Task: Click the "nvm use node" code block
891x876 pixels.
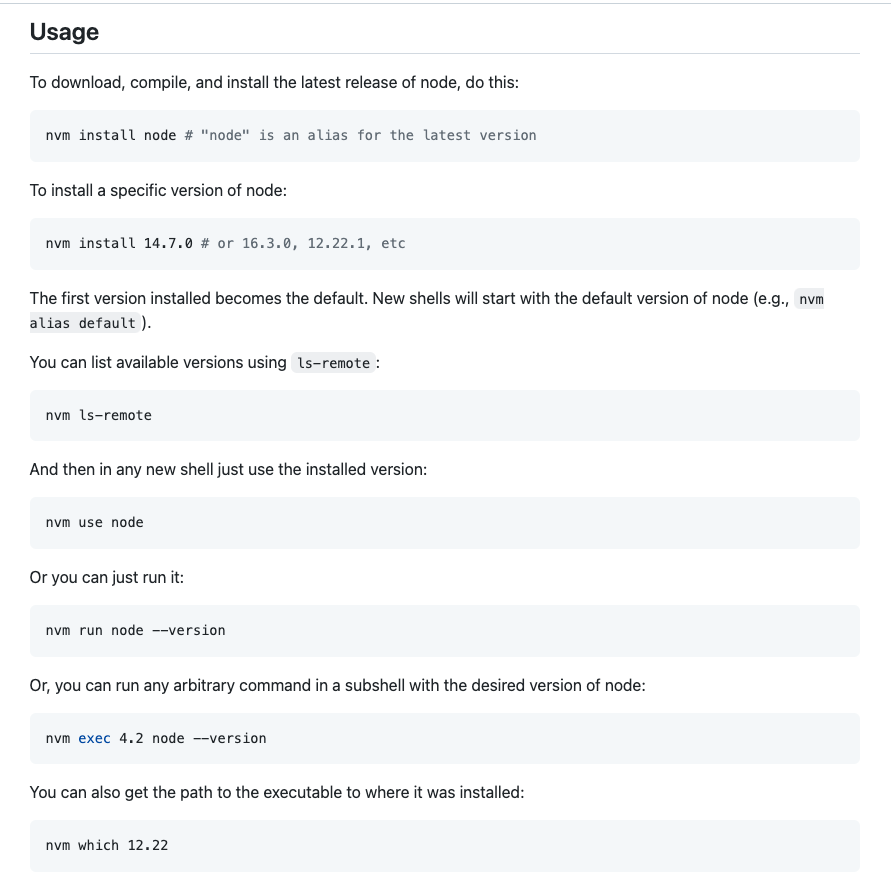Action: click(95, 522)
